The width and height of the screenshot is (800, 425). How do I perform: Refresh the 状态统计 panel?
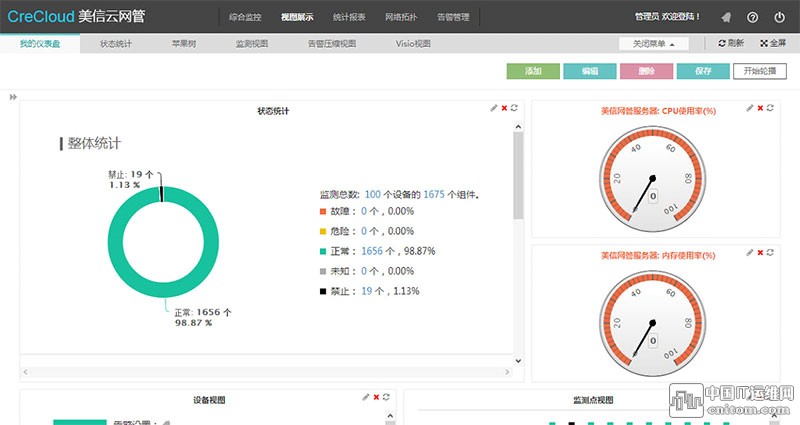pos(514,108)
